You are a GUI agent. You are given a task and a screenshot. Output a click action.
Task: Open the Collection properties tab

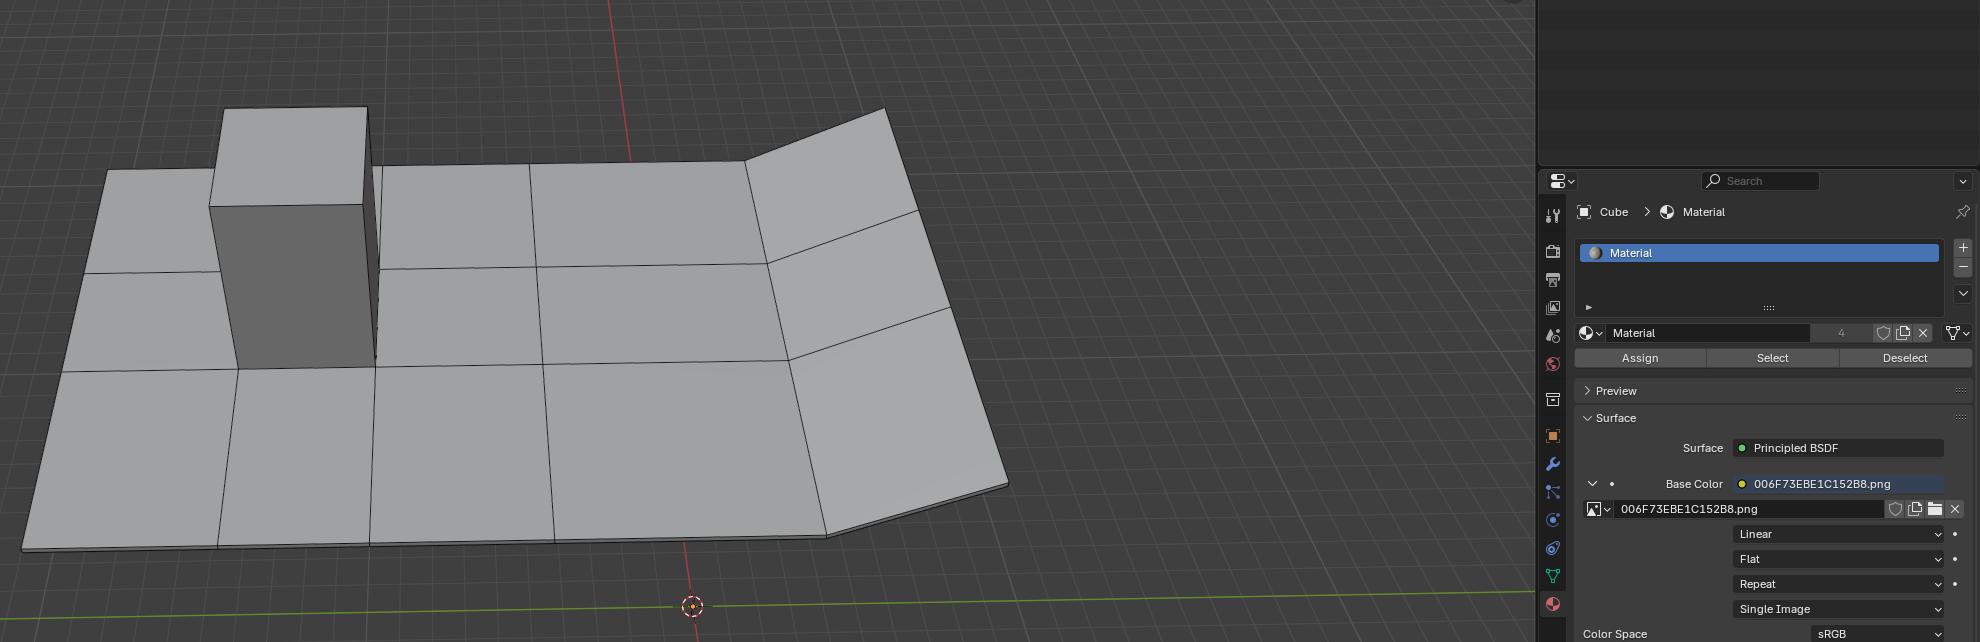pyautogui.click(x=1552, y=400)
